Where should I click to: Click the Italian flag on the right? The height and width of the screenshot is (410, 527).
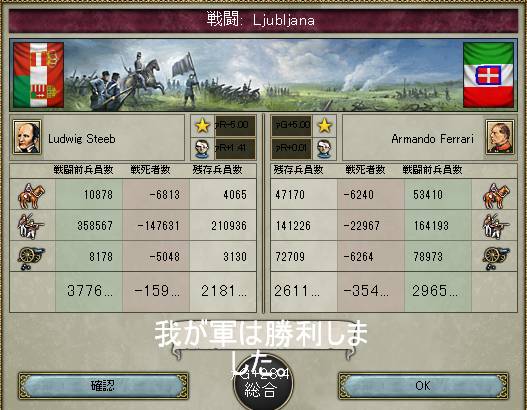(x=488, y=75)
